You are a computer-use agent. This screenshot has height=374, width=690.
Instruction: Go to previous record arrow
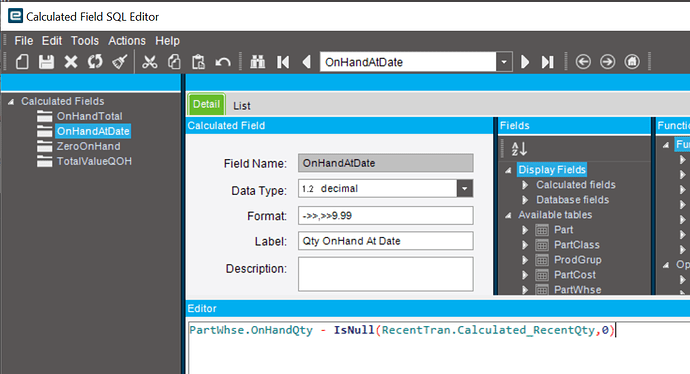click(x=307, y=62)
